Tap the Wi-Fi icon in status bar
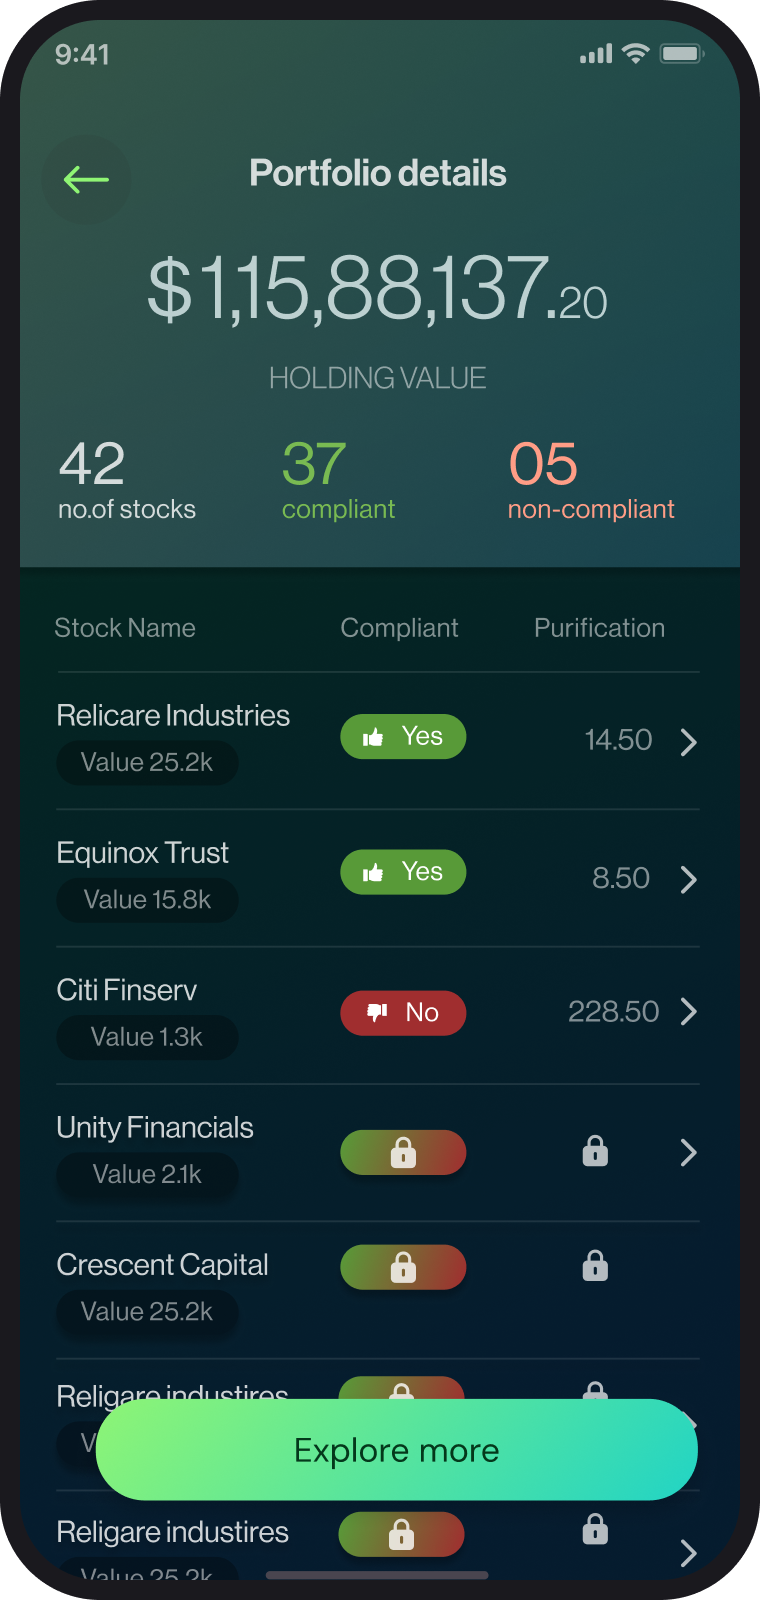The height and width of the screenshot is (1600, 760). pyautogui.click(x=635, y=54)
